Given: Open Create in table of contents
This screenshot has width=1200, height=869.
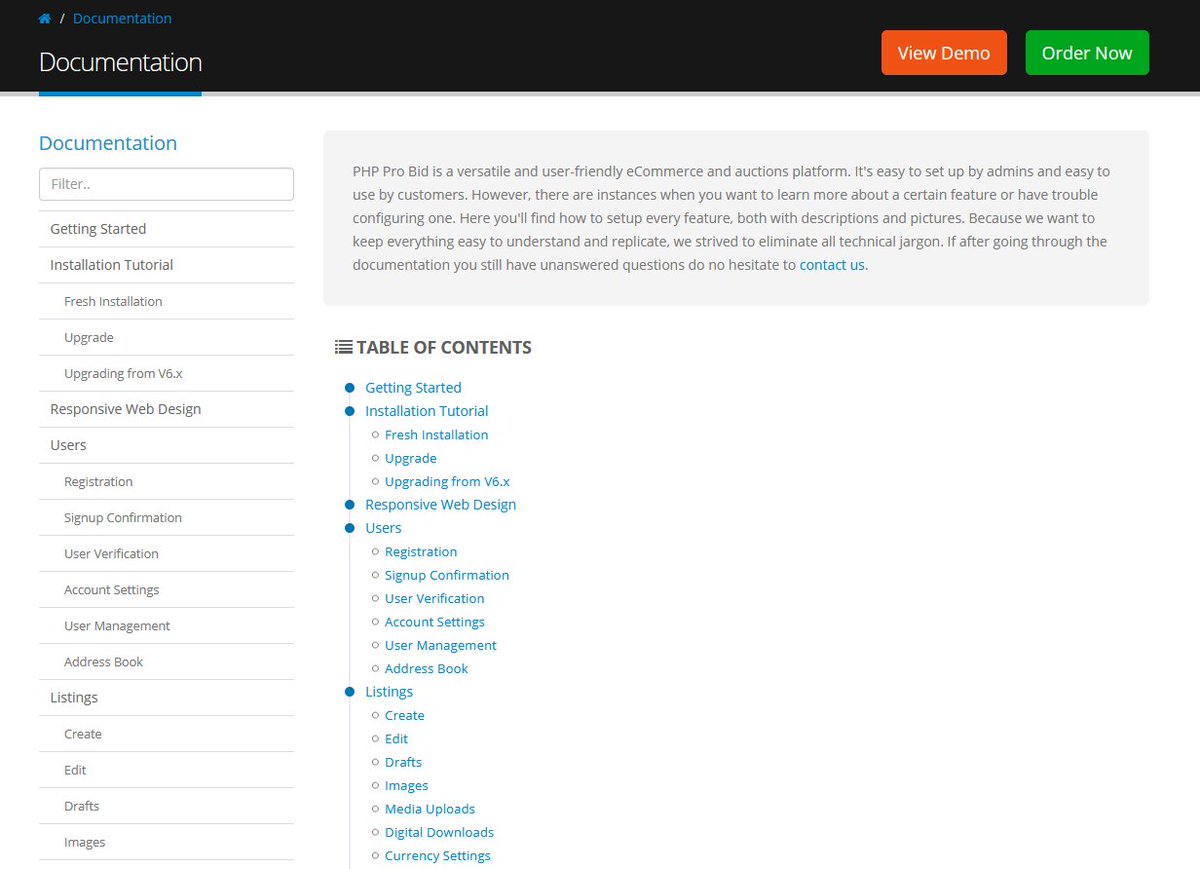Looking at the screenshot, I should coord(404,715).
